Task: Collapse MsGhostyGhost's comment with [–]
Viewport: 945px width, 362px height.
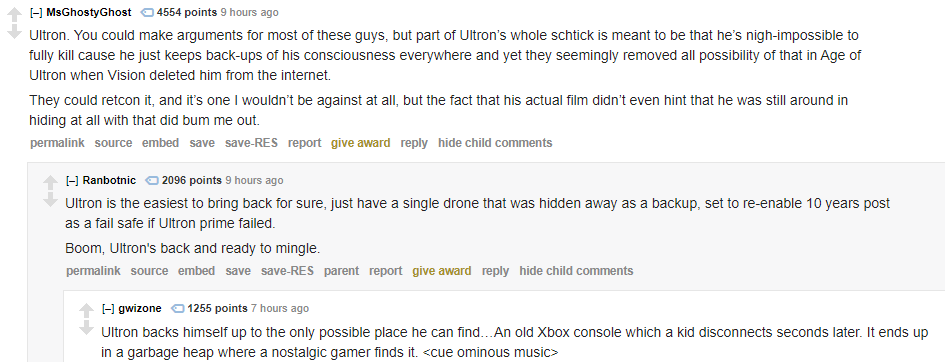Action: click(36, 12)
